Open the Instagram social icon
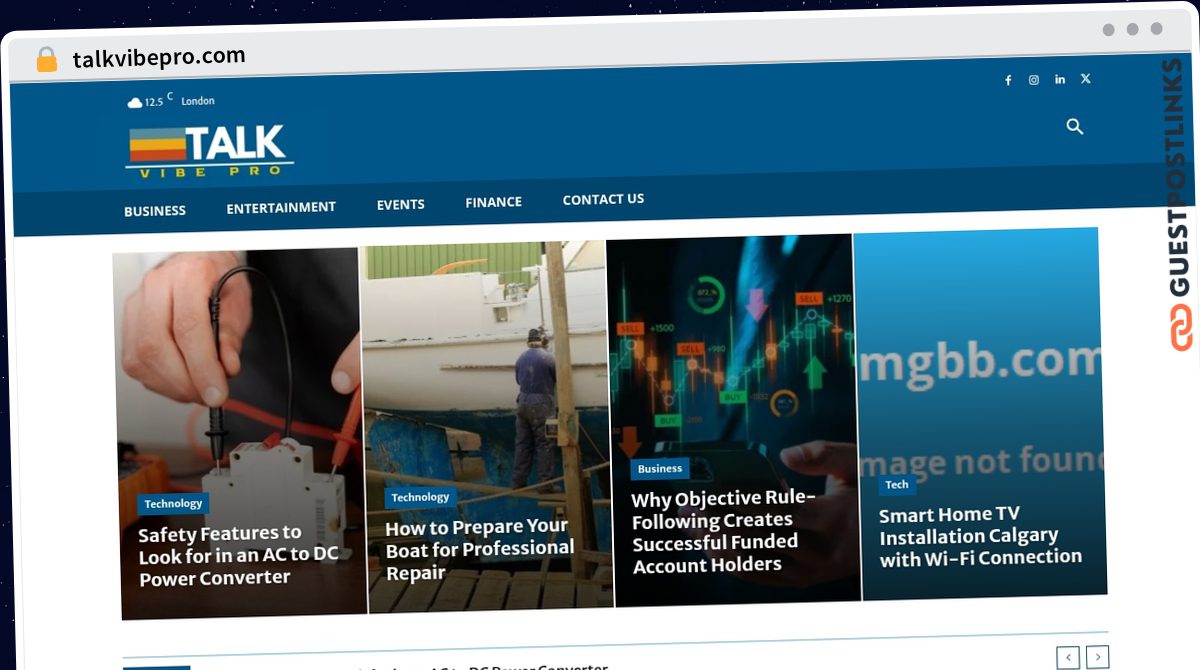The image size is (1200, 670). [x=1034, y=80]
